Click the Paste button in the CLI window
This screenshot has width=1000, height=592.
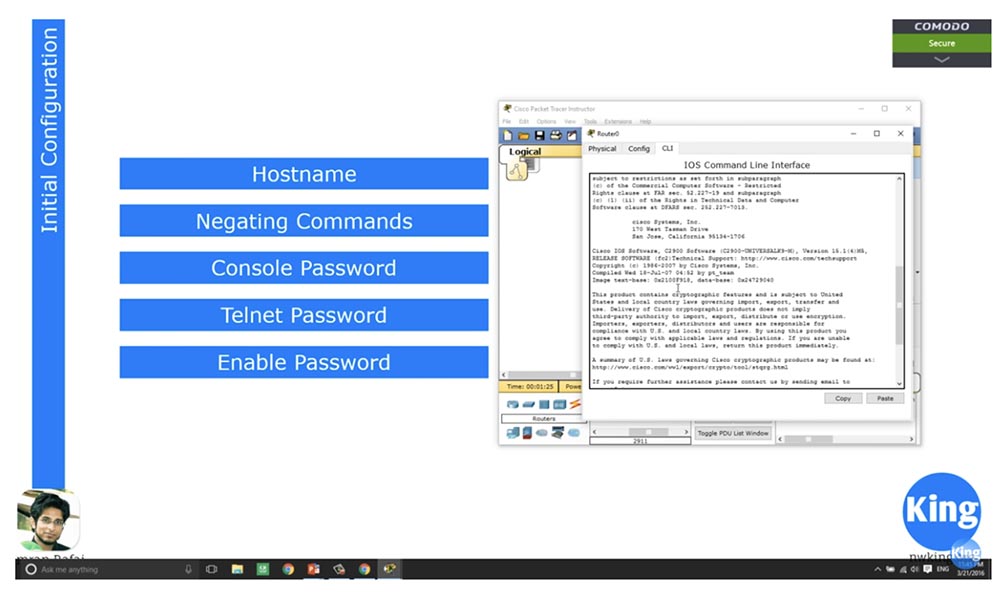click(x=885, y=398)
